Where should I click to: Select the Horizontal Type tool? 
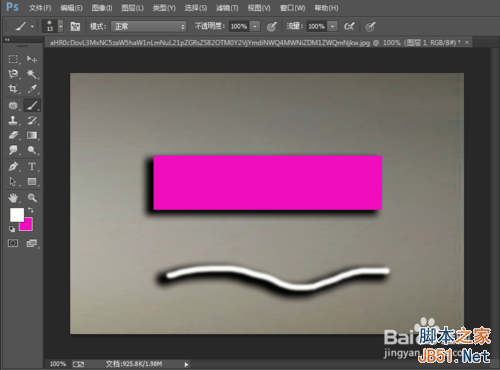[32, 166]
